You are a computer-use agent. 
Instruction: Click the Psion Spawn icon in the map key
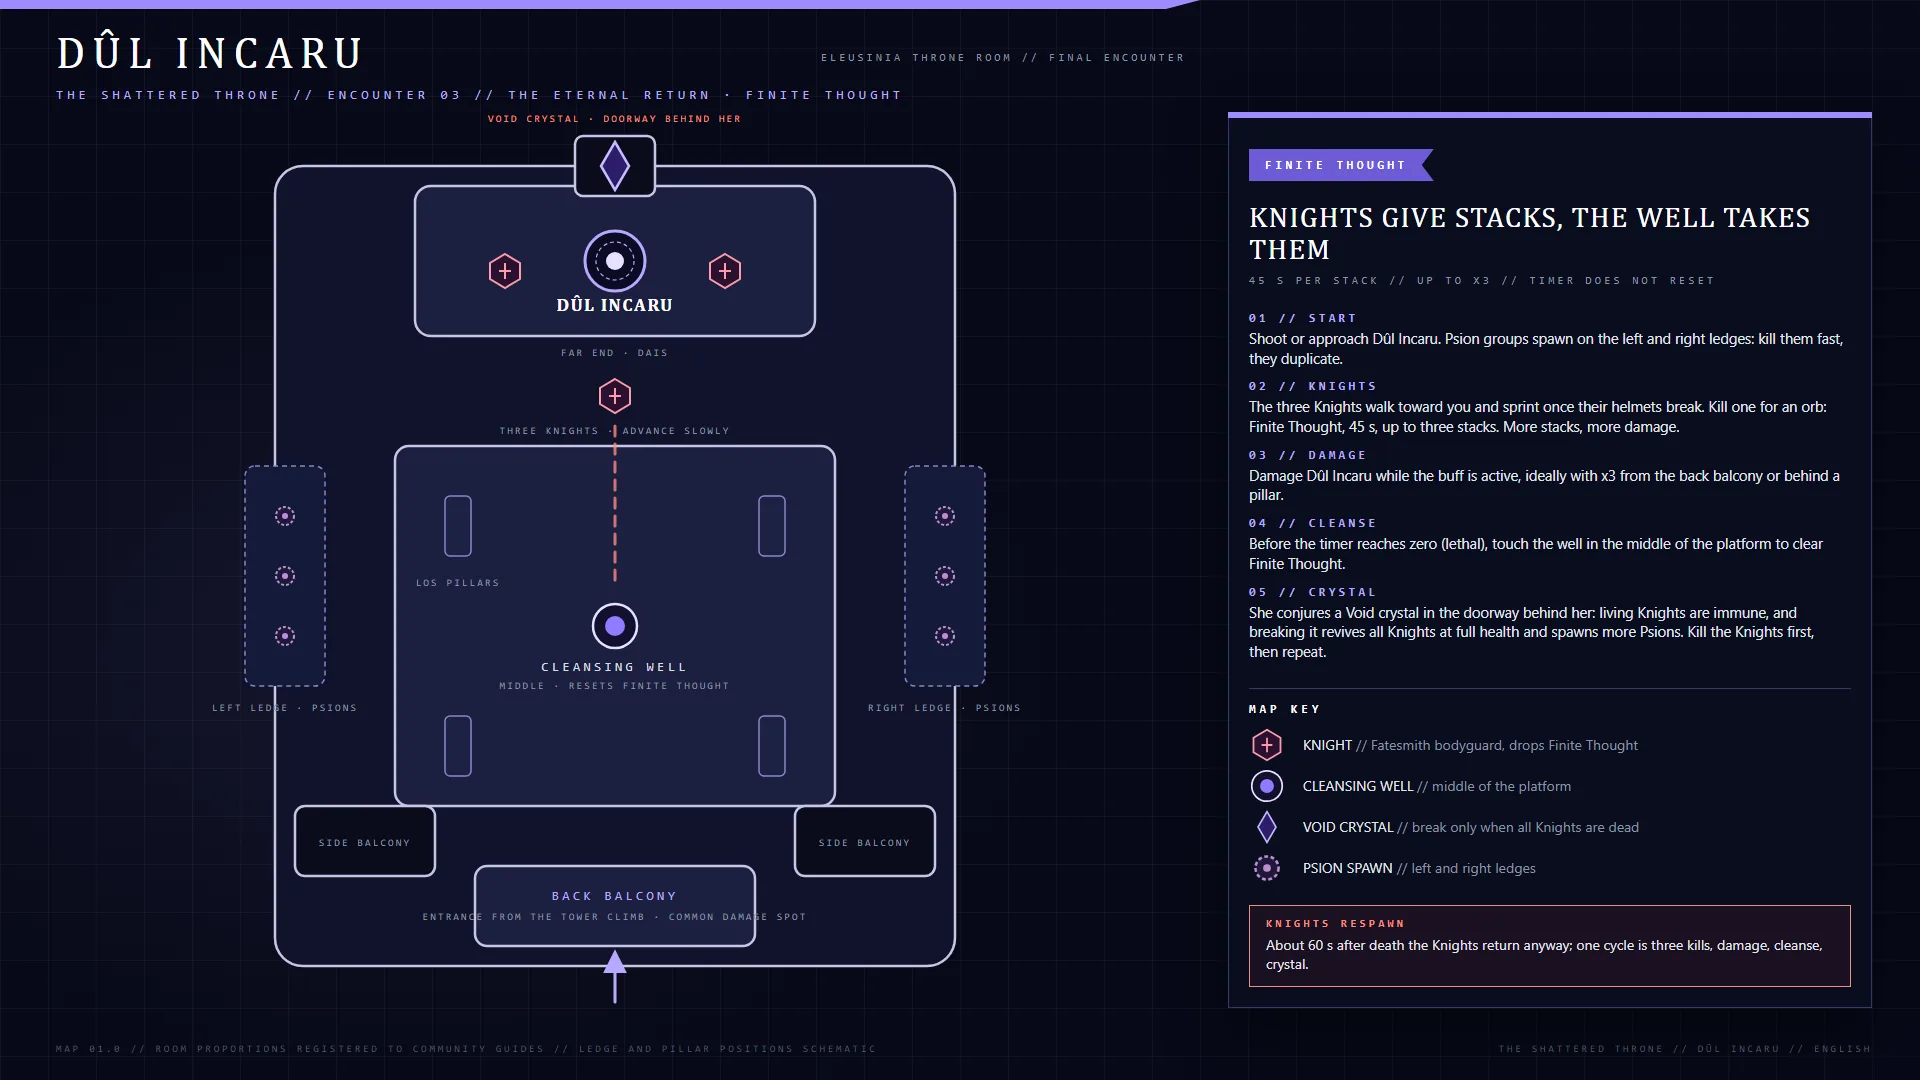point(1267,868)
